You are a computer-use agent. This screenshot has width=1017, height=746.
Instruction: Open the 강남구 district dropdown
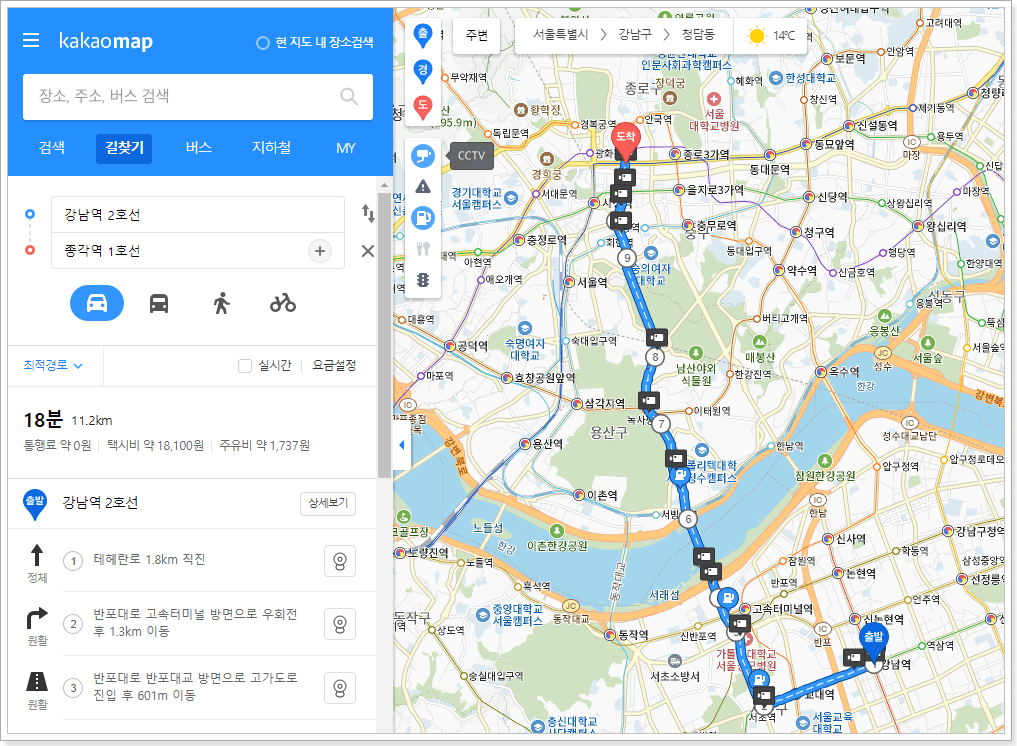click(635, 35)
